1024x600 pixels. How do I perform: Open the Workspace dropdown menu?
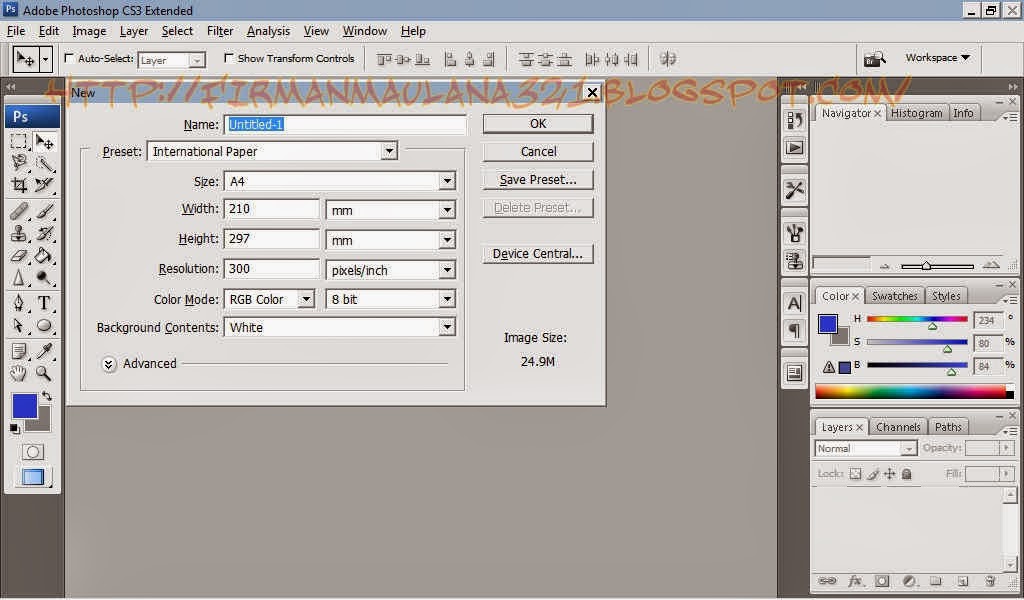pos(937,57)
